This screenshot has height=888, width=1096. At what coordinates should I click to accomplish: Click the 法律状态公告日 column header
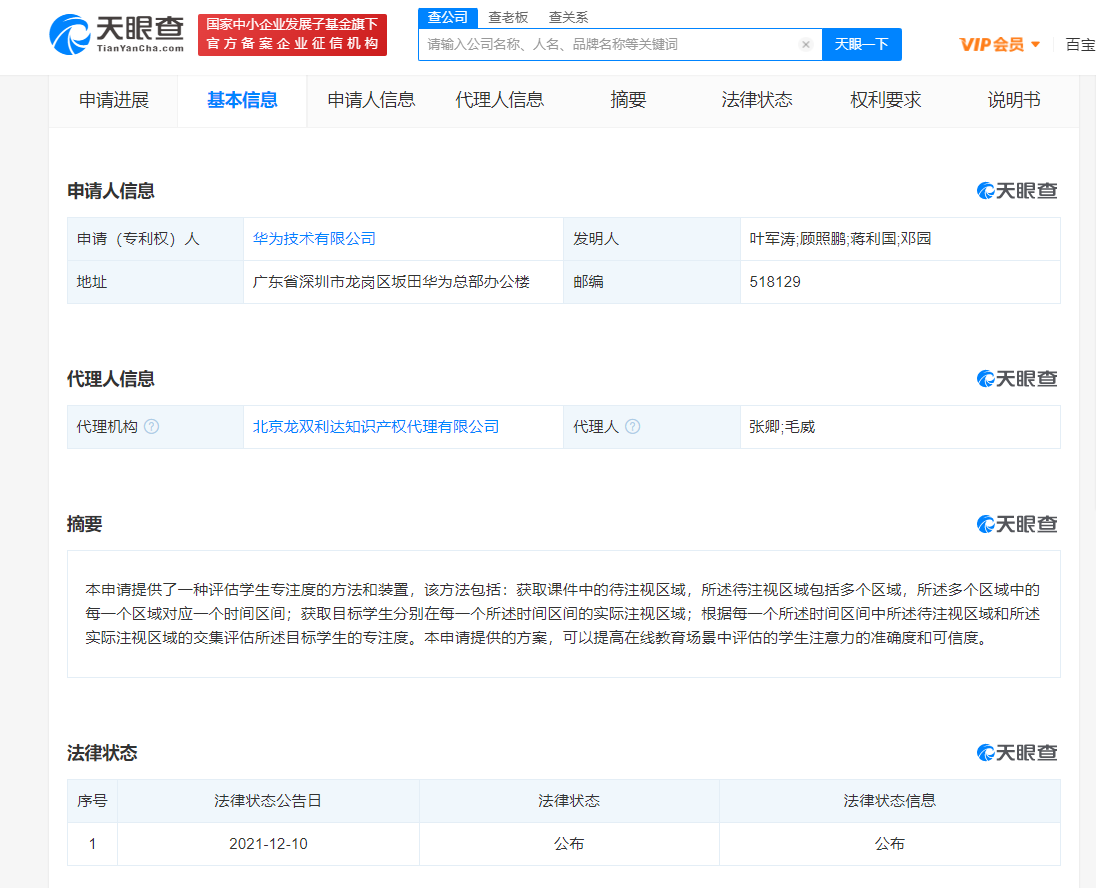click(x=268, y=801)
